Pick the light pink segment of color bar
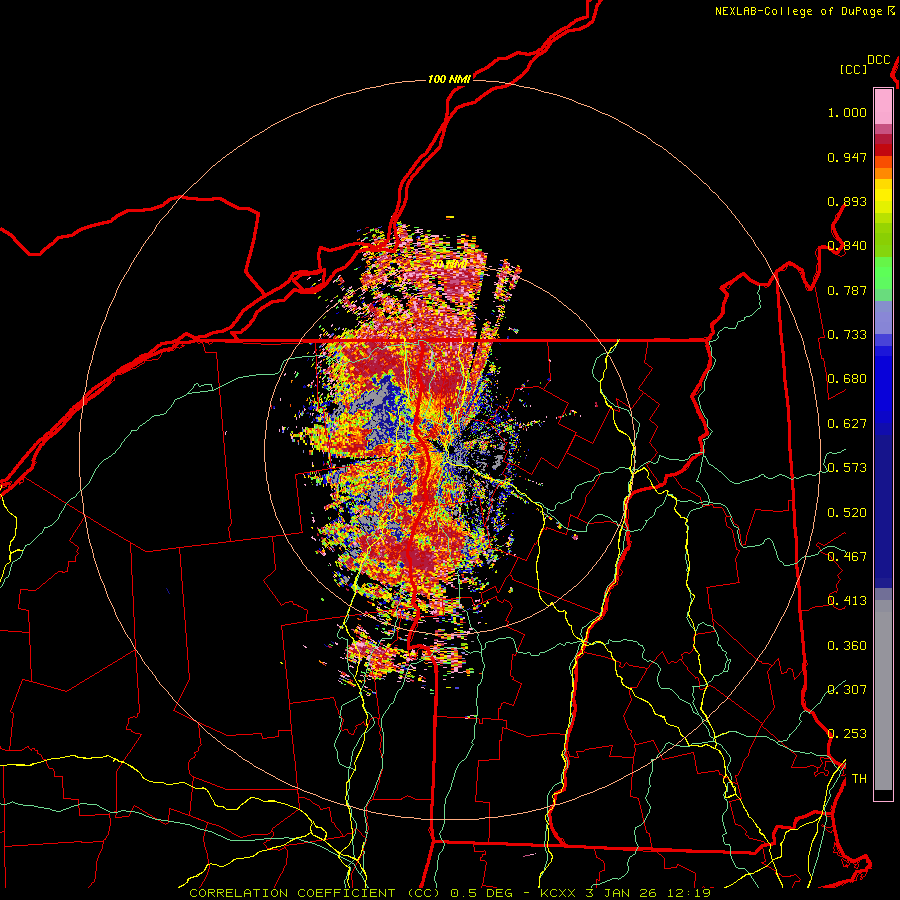Screen dimensions: 900x900 [883, 107]
